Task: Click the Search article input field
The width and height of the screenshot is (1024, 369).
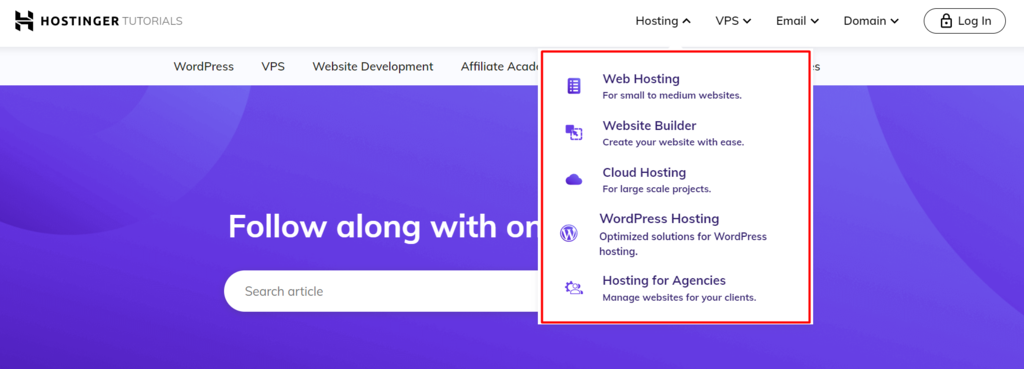Action: [x=382, y=291]
